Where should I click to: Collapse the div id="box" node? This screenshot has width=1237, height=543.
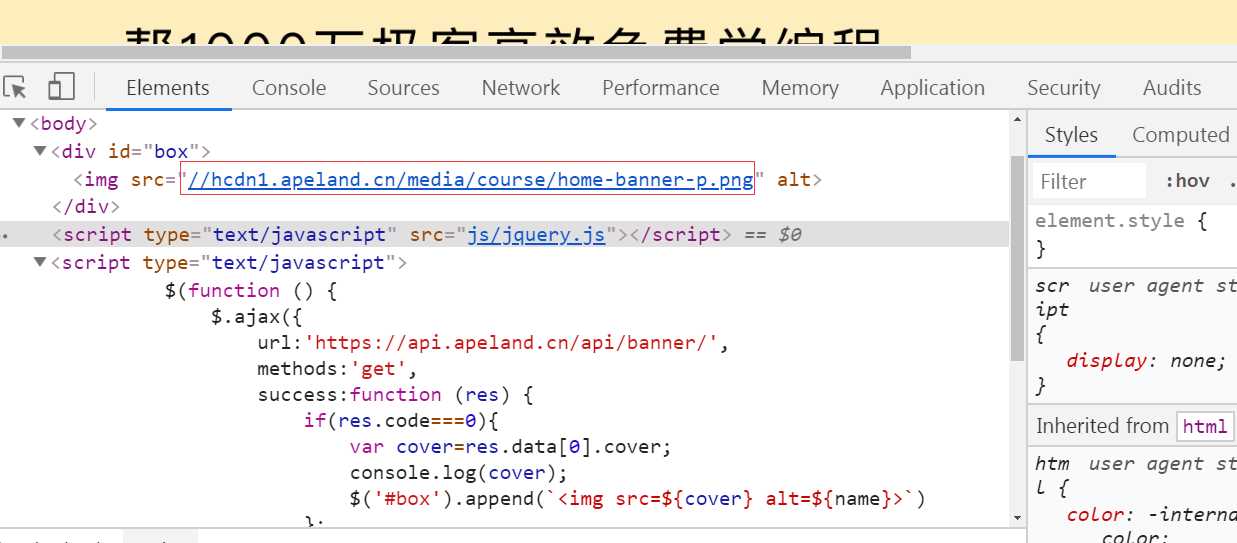click(x=40, y=152)
